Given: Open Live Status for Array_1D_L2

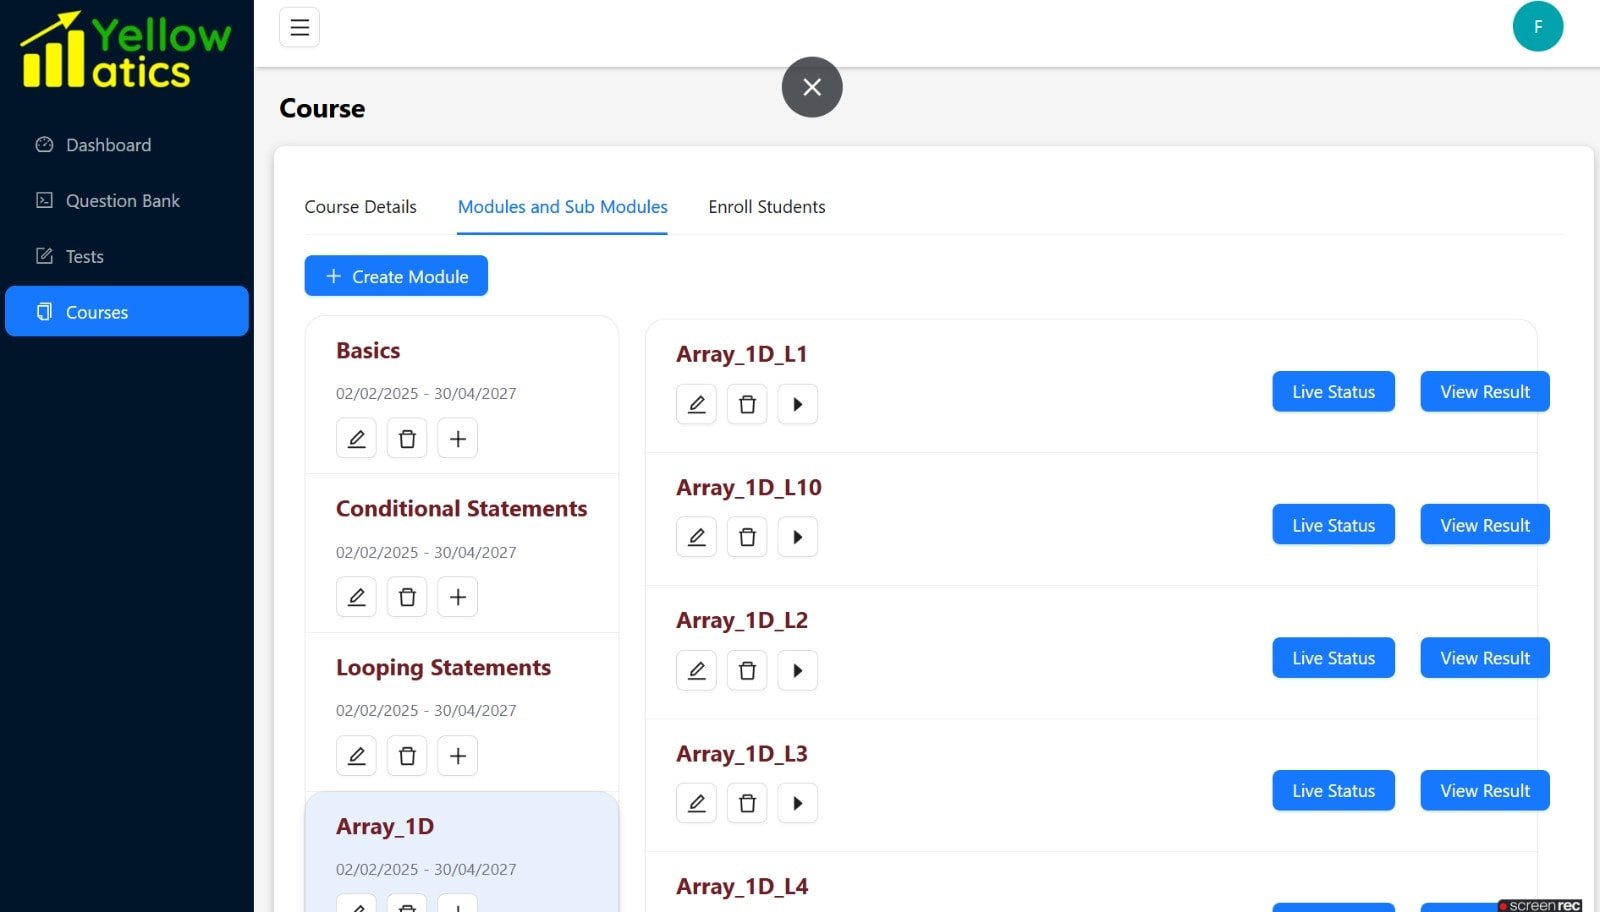Looking at the screenshot, I should pos(1333,658).
